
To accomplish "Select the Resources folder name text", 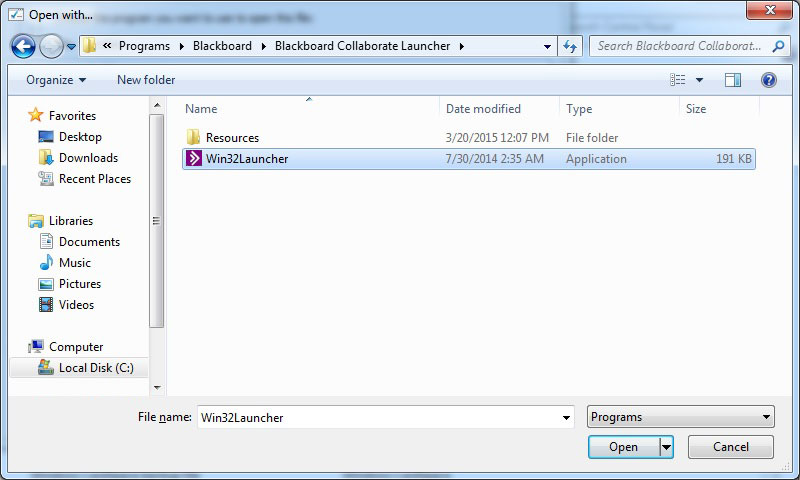I will point(232,138).
